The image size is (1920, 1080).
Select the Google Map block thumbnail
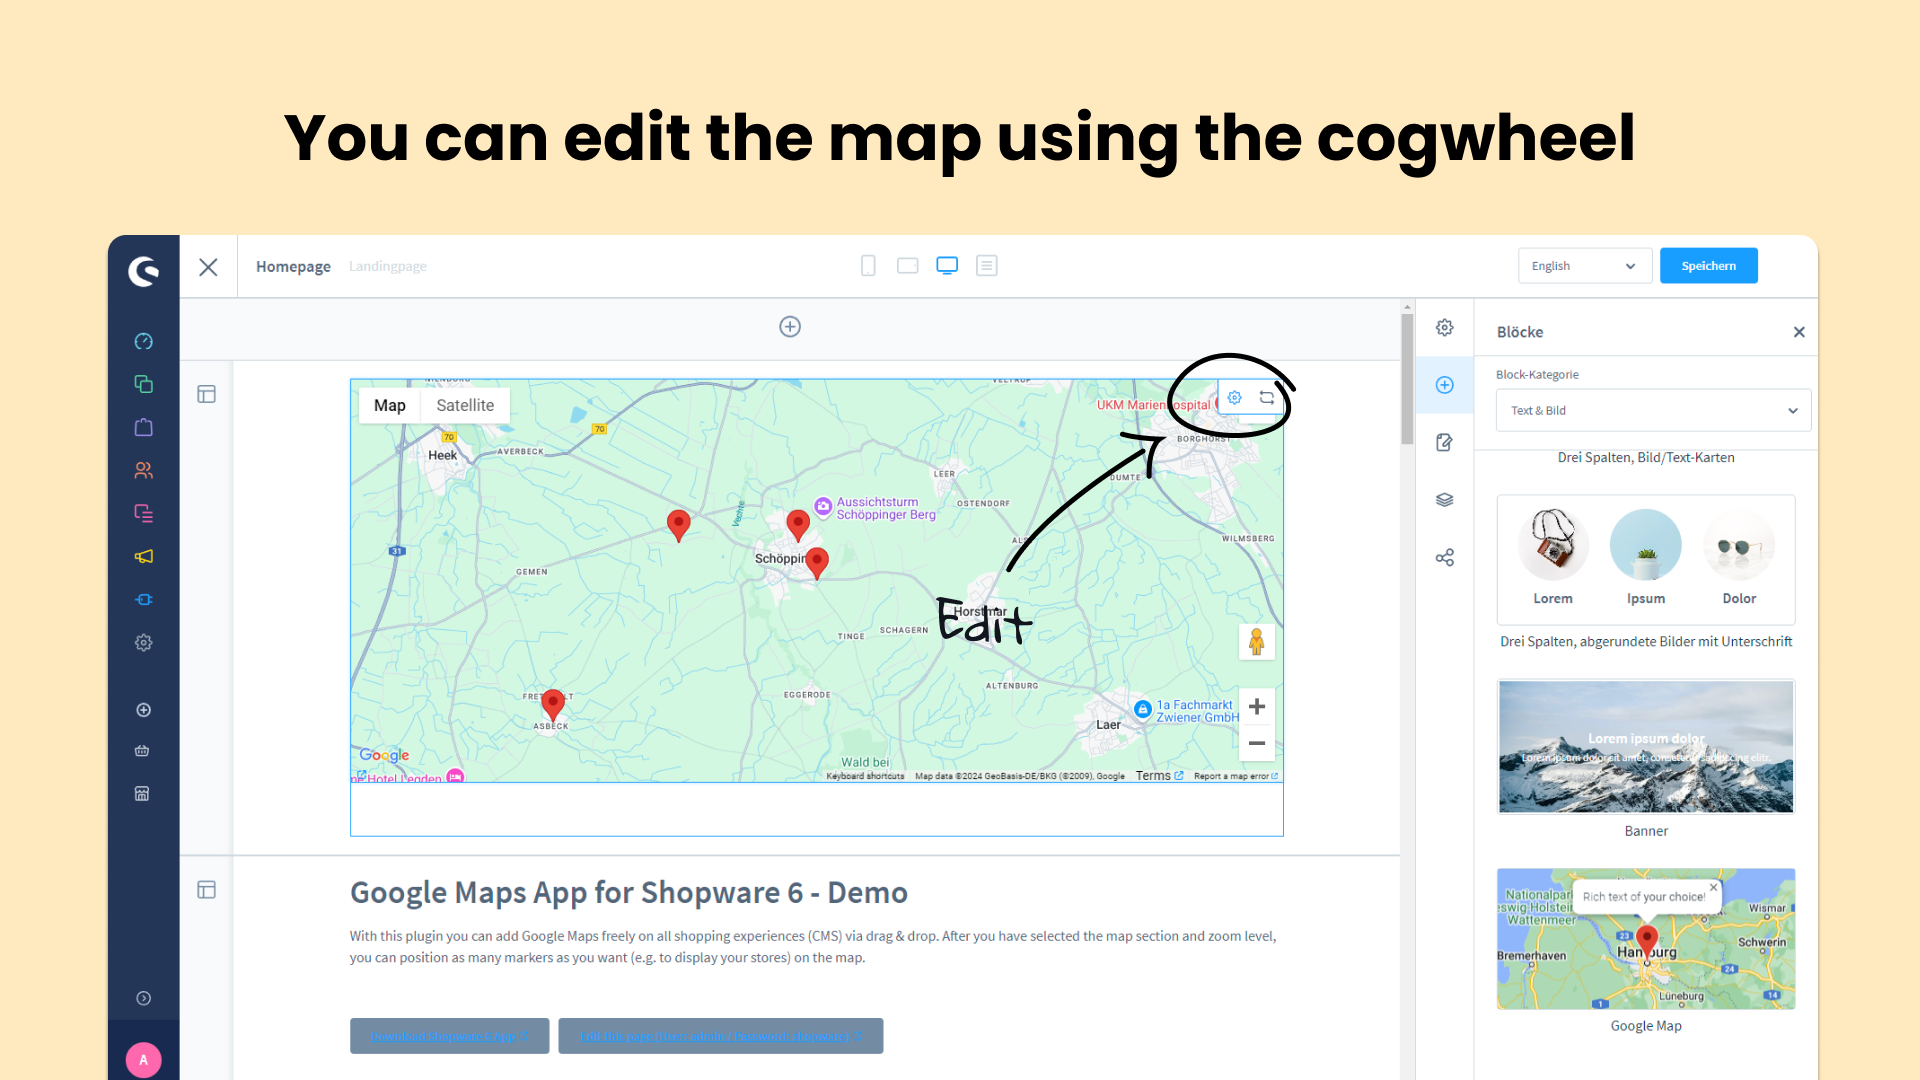(x=1646, y=939)
